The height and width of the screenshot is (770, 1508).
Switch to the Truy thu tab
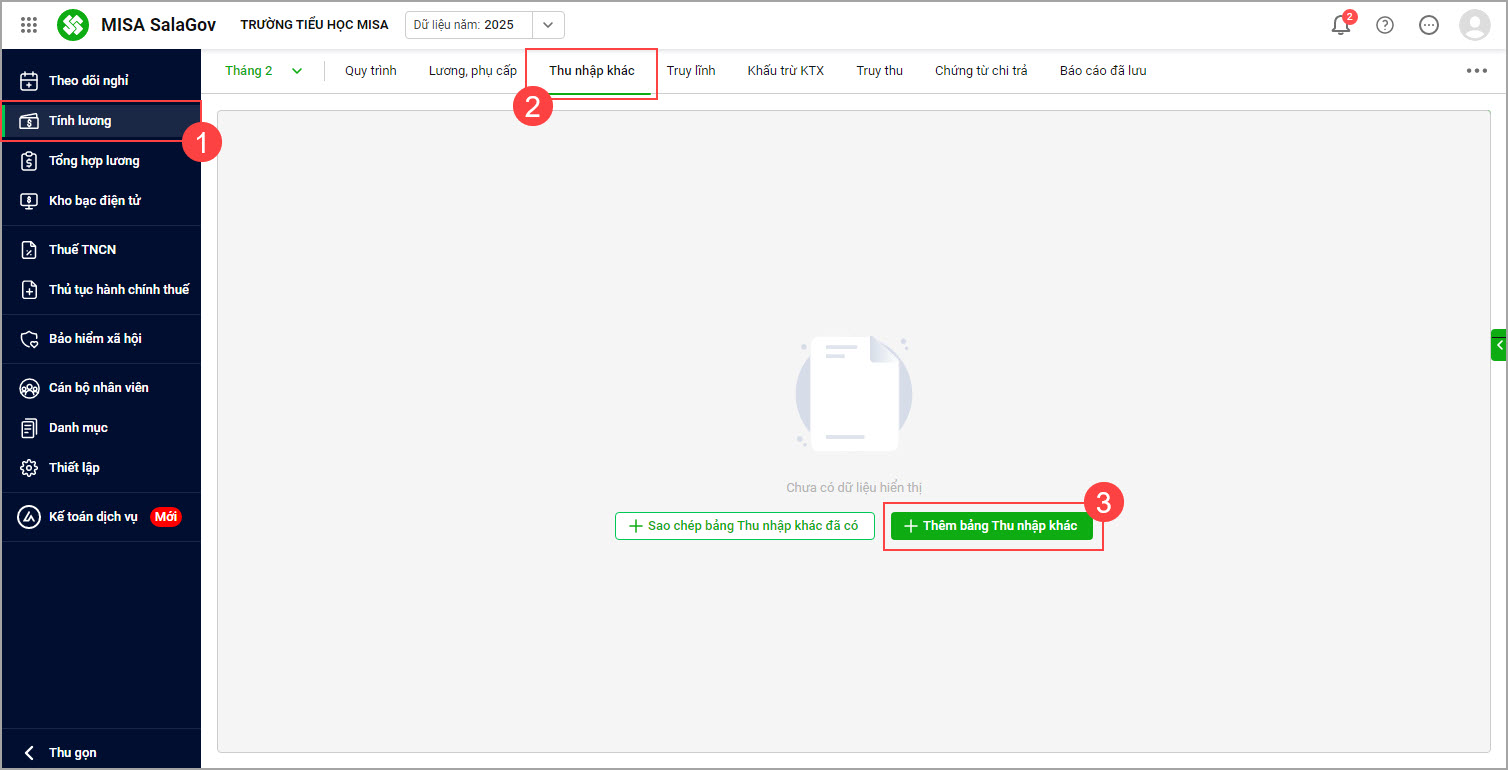pyautogui.click(x=880, y=71)
